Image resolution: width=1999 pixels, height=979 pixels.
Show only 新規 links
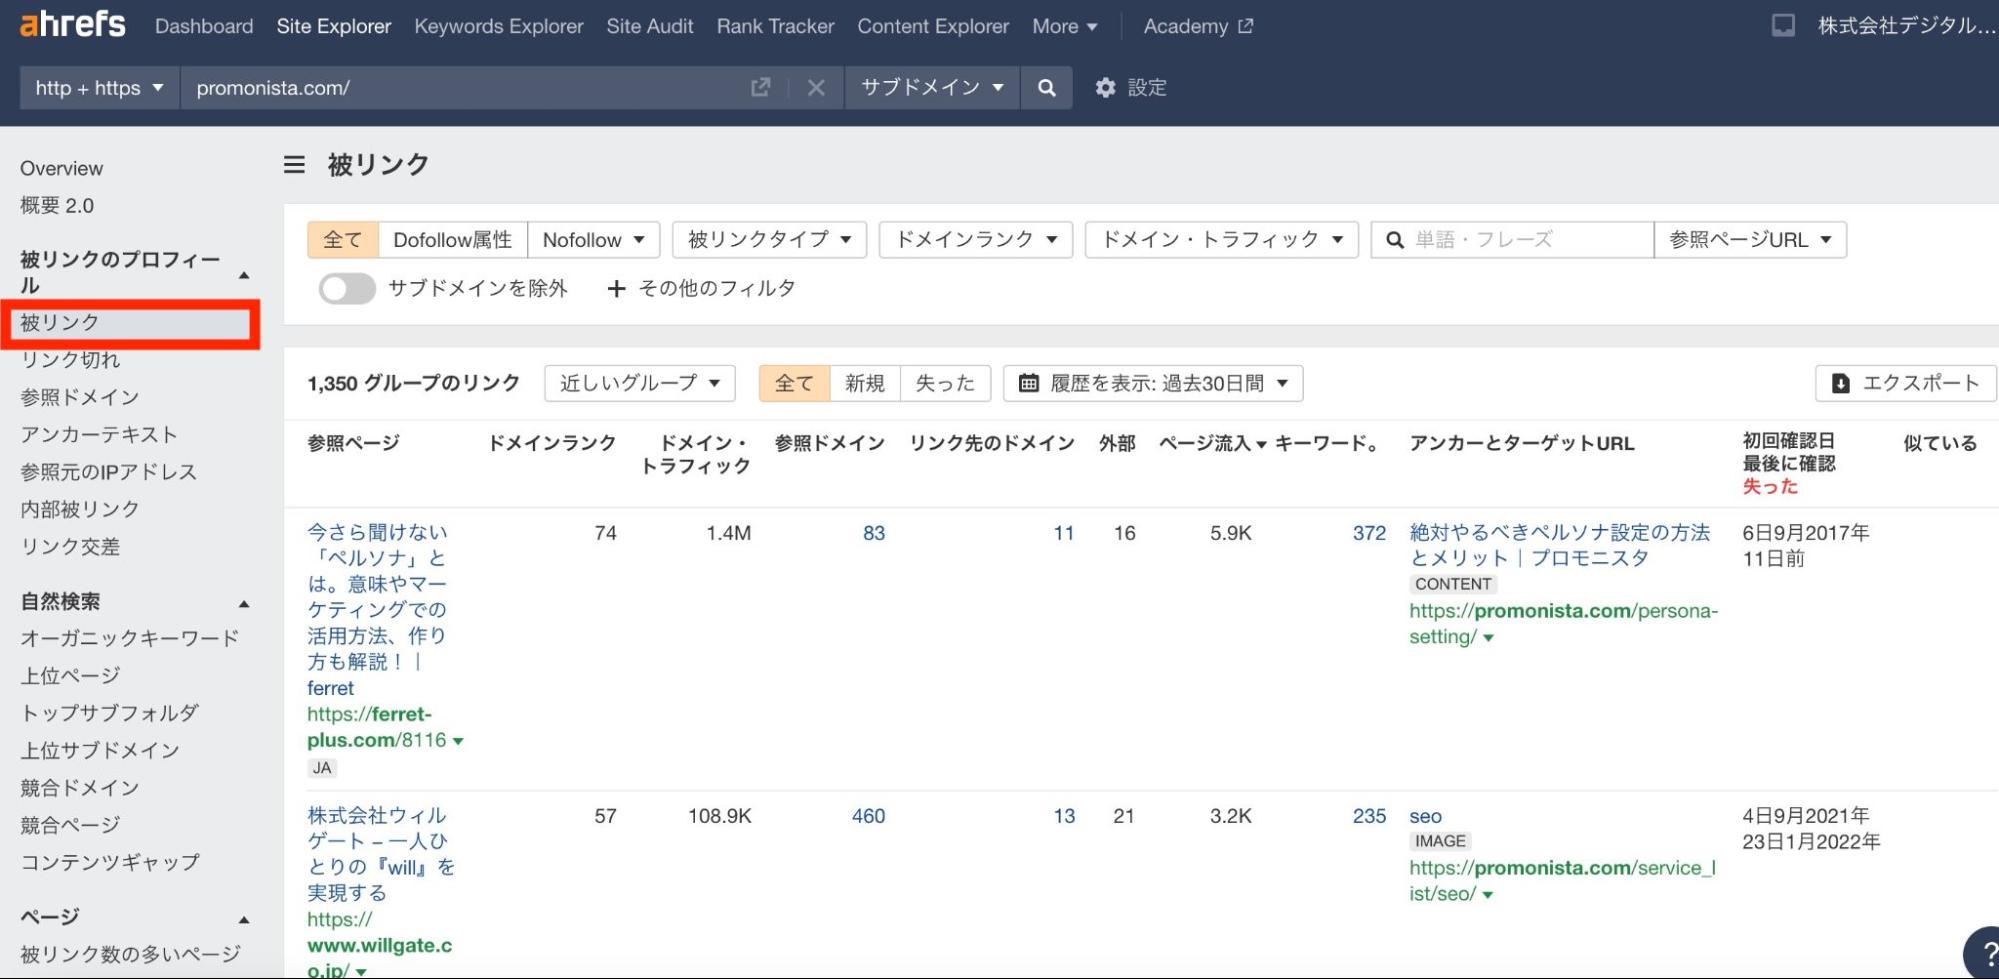(x=865, y=384)
